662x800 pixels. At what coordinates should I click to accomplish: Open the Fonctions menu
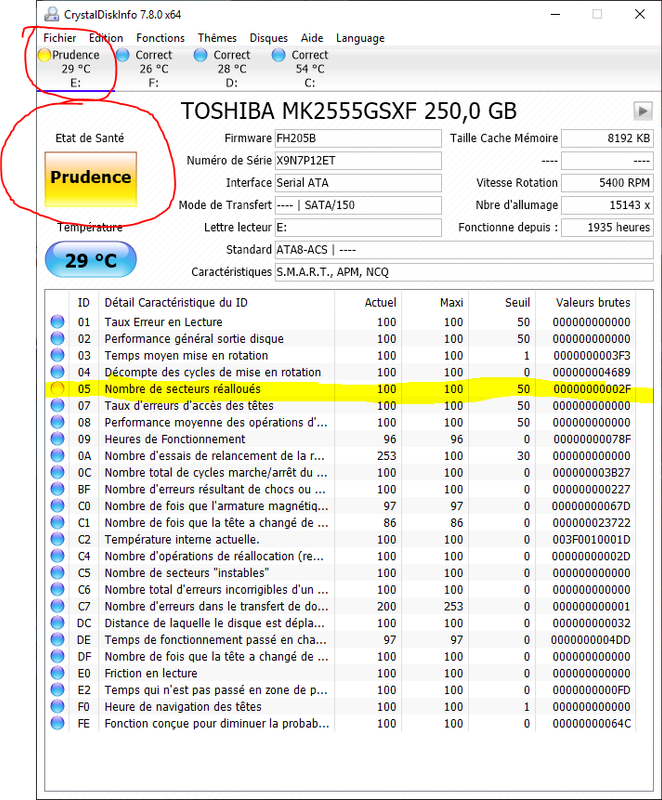tap(160, 38)
